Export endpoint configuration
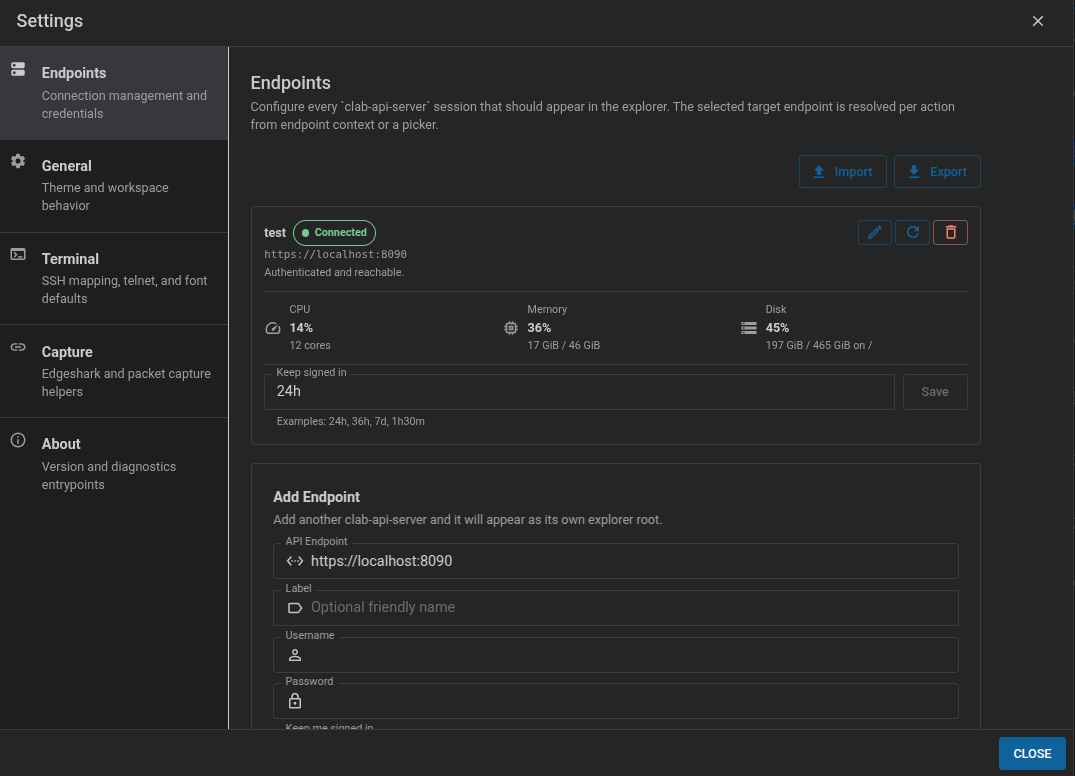Viewport: 1075px width, 776px height. pos(937,171)
